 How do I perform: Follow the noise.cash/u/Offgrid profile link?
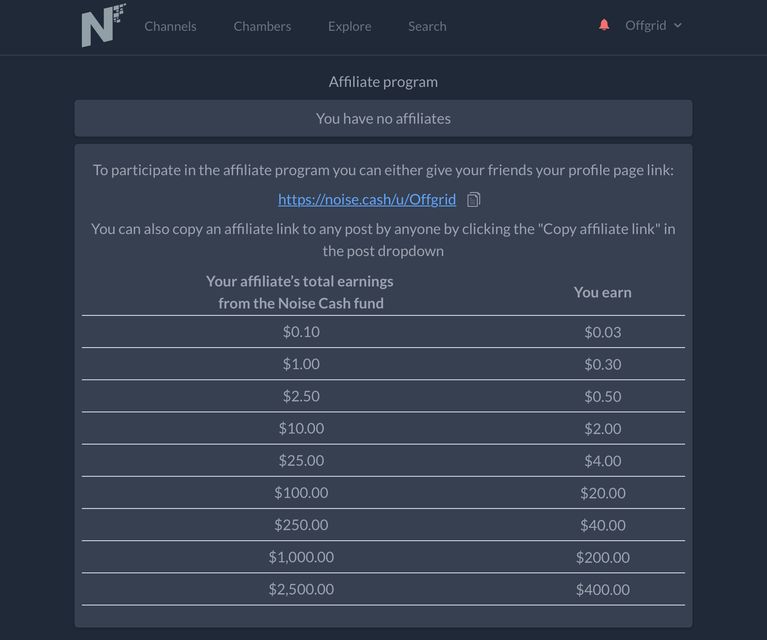[x=367, y=199]
